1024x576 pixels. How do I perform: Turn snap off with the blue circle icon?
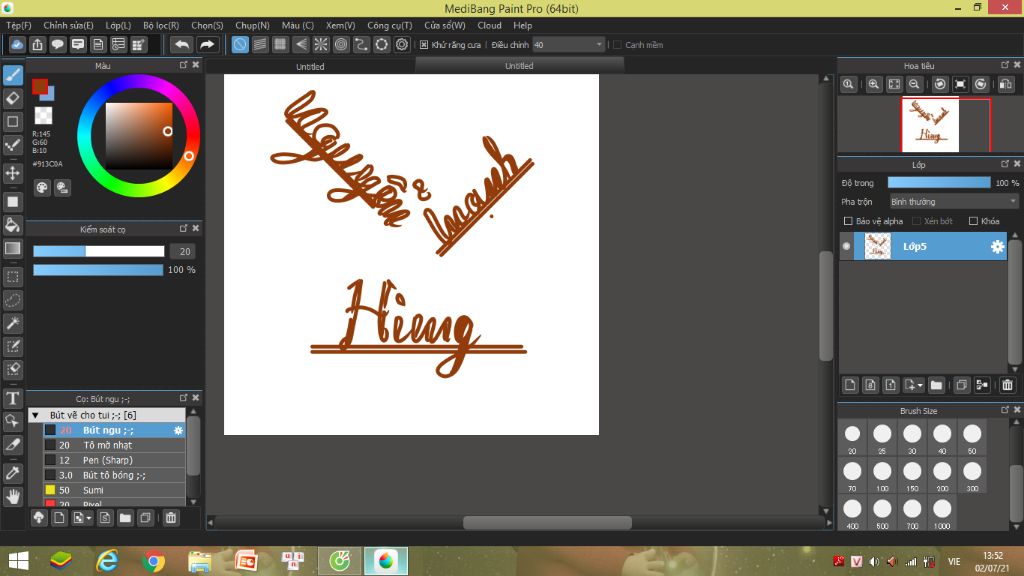(240, 44)
